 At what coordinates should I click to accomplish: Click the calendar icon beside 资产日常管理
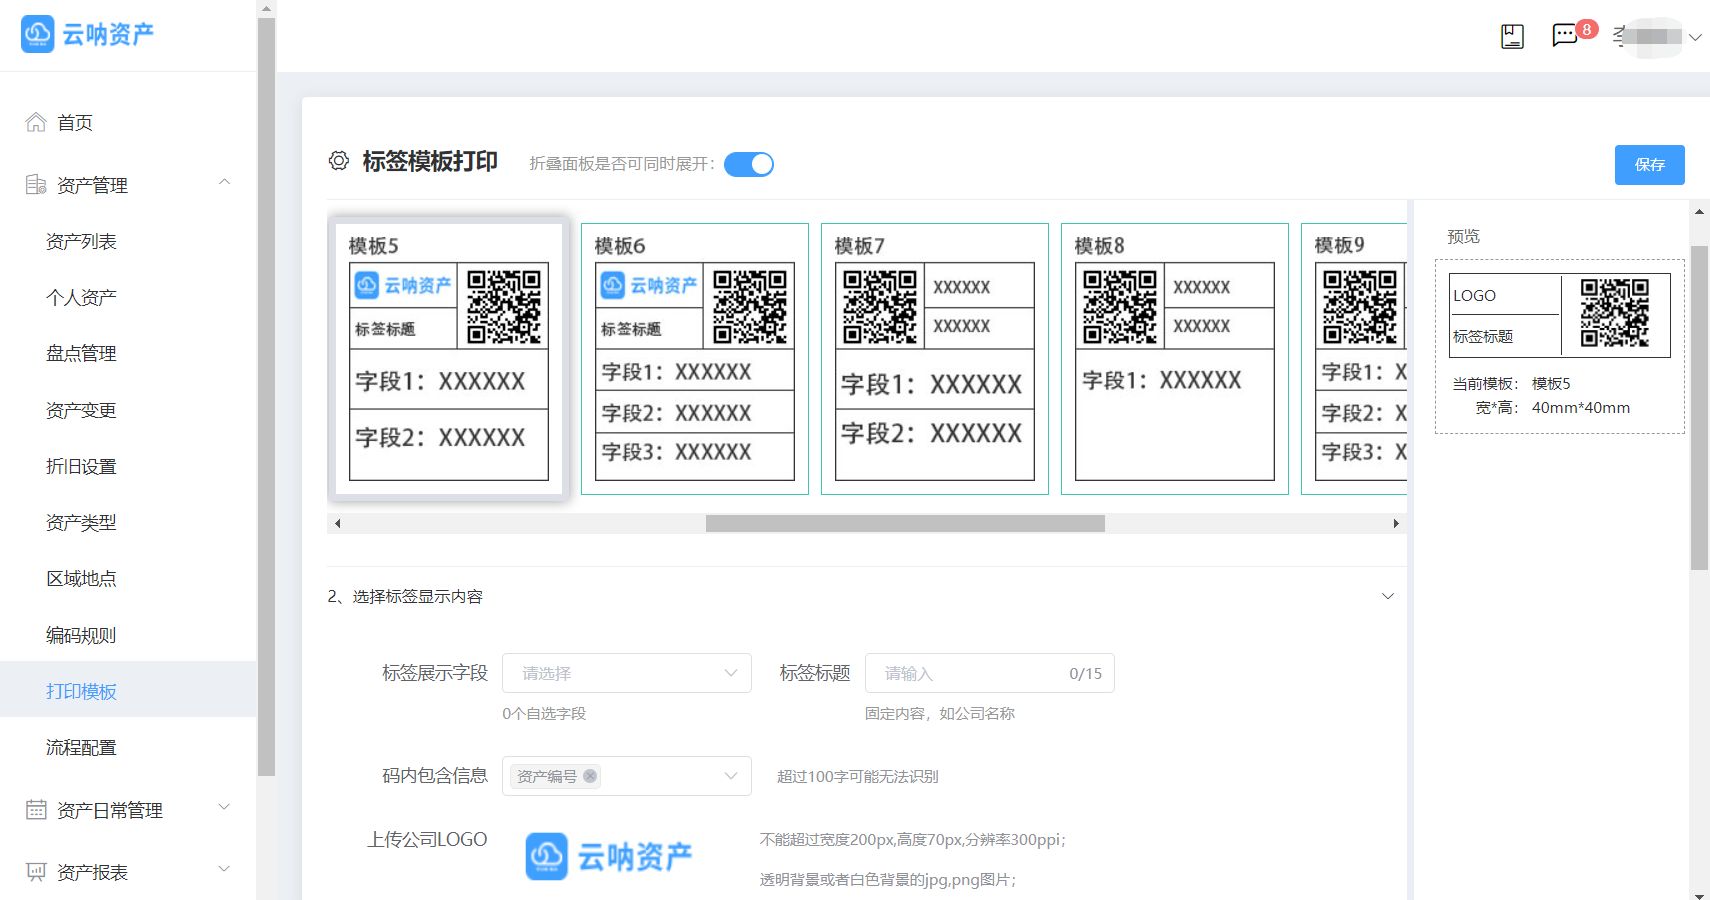36,810
